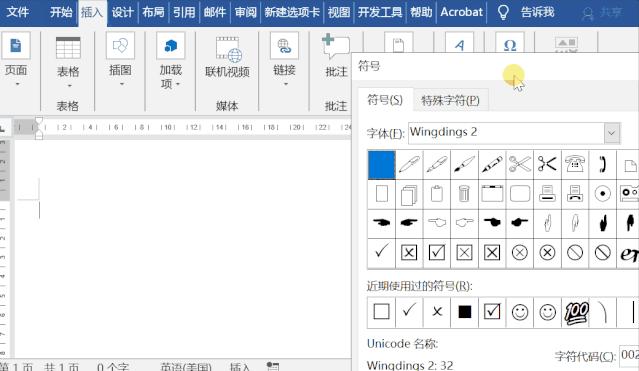Click the text A ribbon icon
This screenshot has width=639, height=371.
point(460,44)
